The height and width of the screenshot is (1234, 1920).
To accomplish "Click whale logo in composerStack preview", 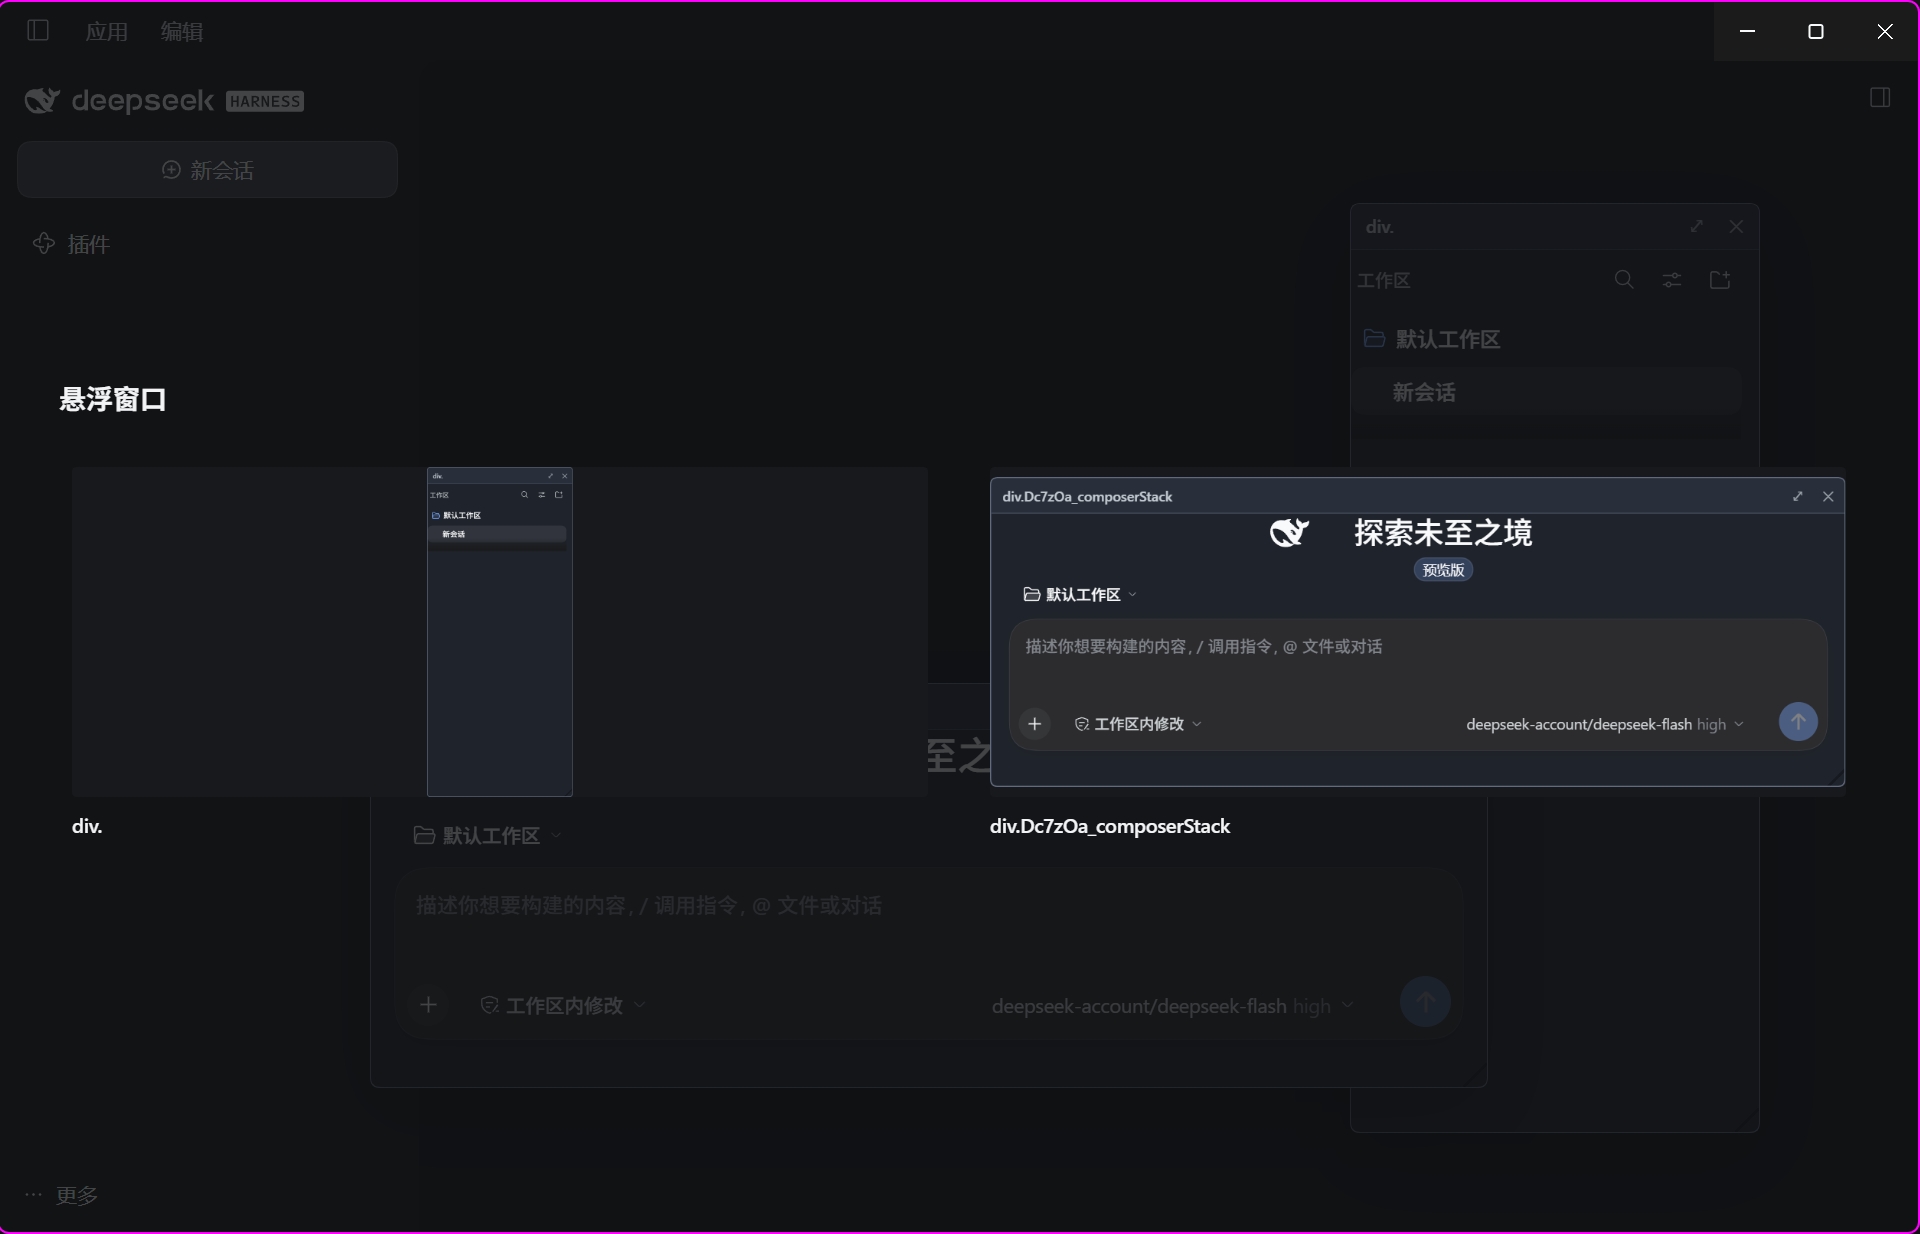I will pos(1289,533).
